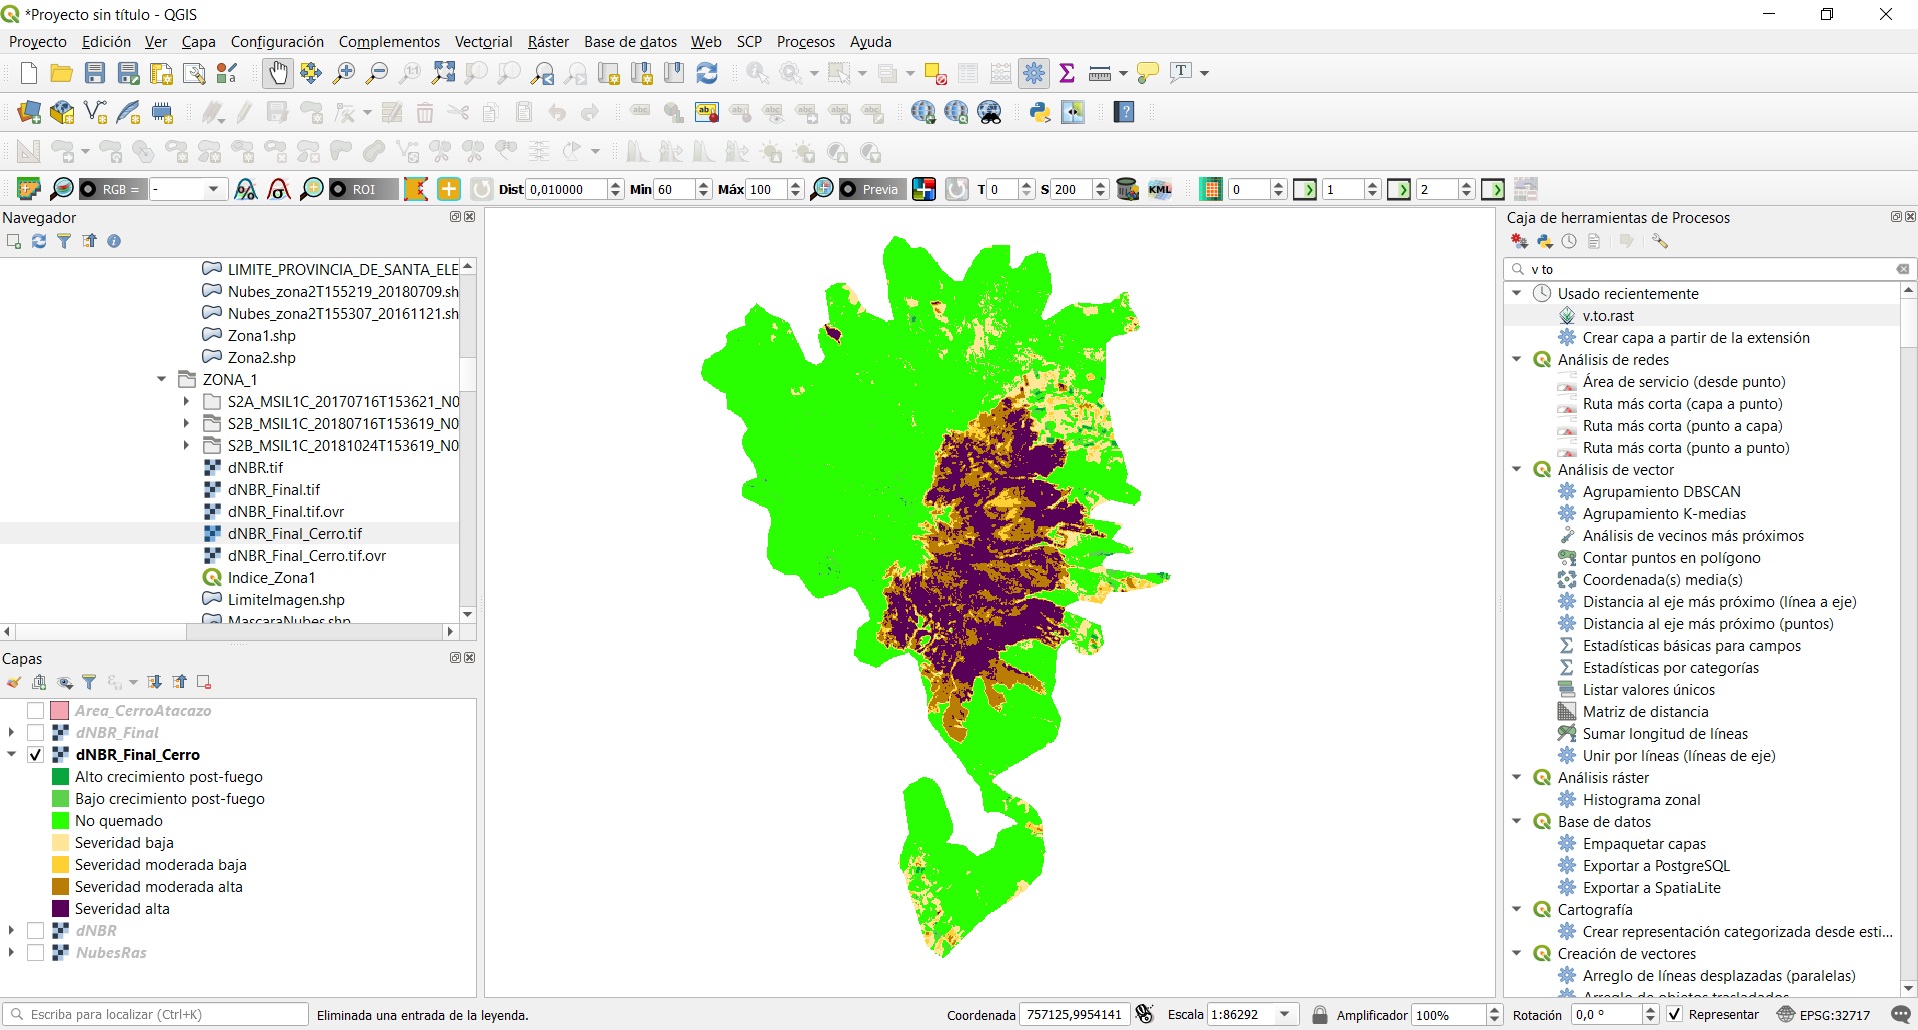This screenshot has height=1030, width=1918.
Task: Open the Processing Toolbox gear icon
Action: tap(1034, 73)
